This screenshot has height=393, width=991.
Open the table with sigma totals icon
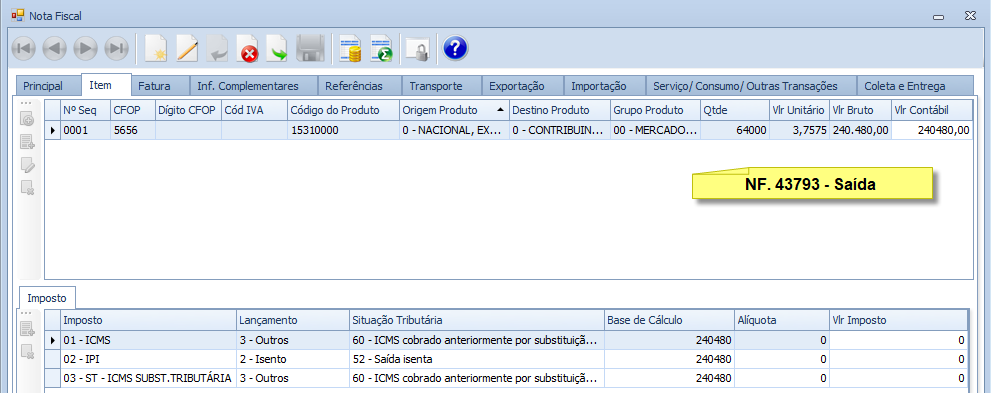381,49
